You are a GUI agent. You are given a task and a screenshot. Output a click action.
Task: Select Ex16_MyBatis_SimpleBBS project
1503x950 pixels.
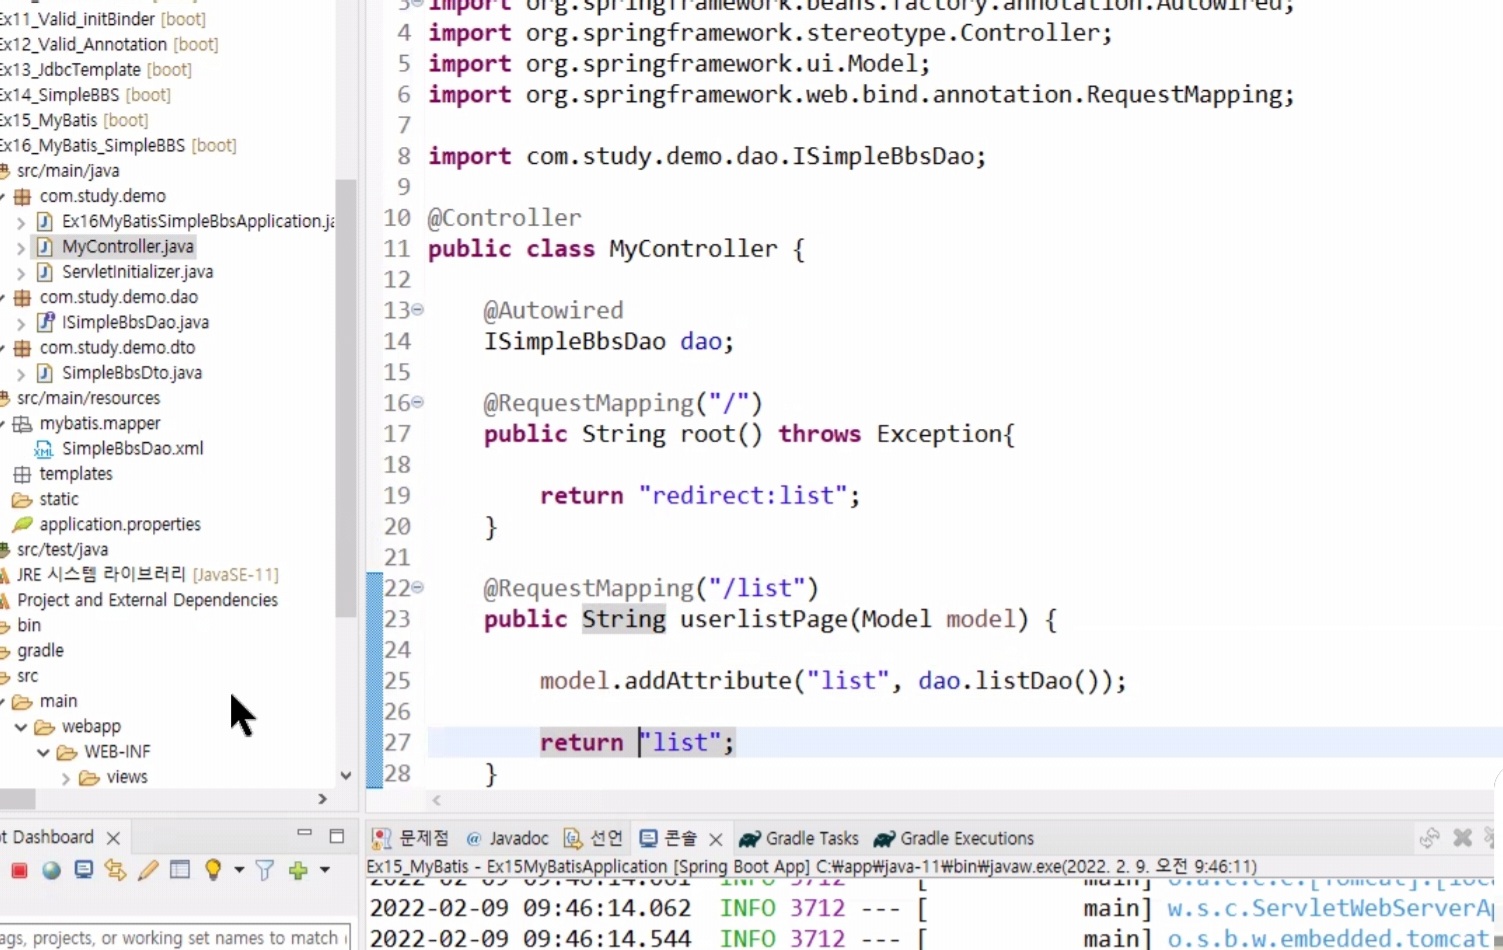click(118, 145)
